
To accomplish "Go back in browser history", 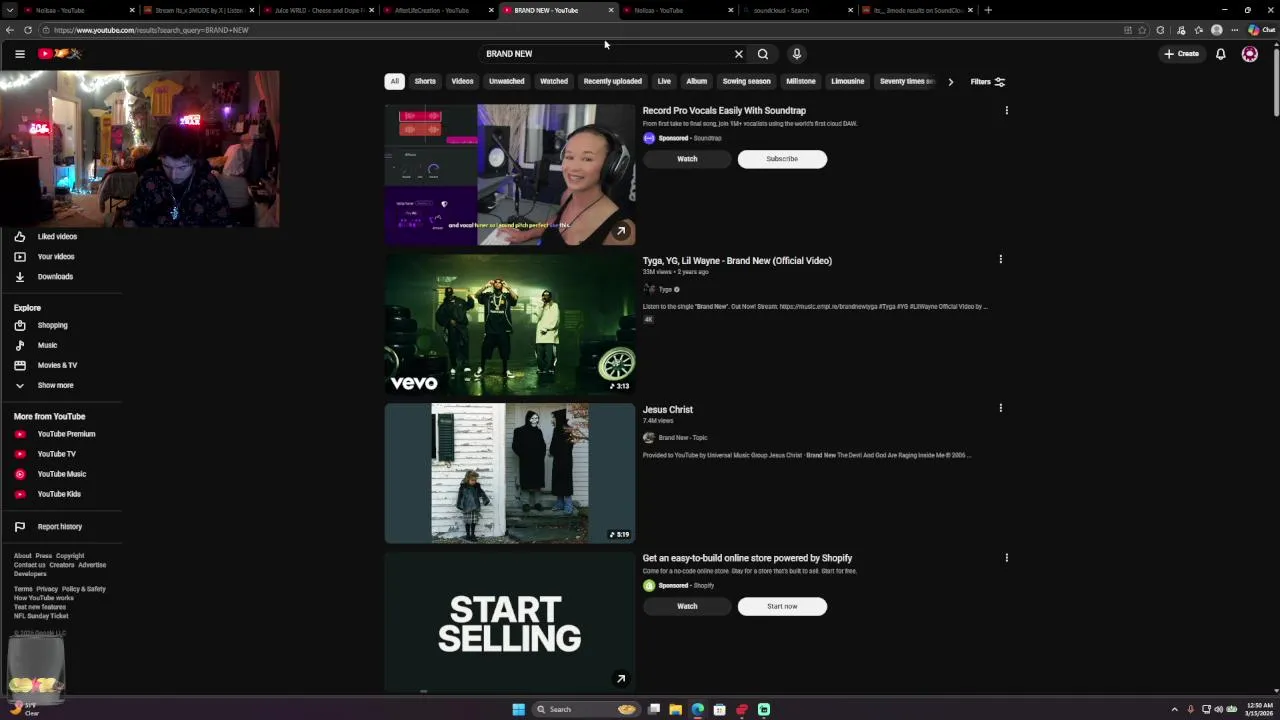I will [x=10, y=30].
